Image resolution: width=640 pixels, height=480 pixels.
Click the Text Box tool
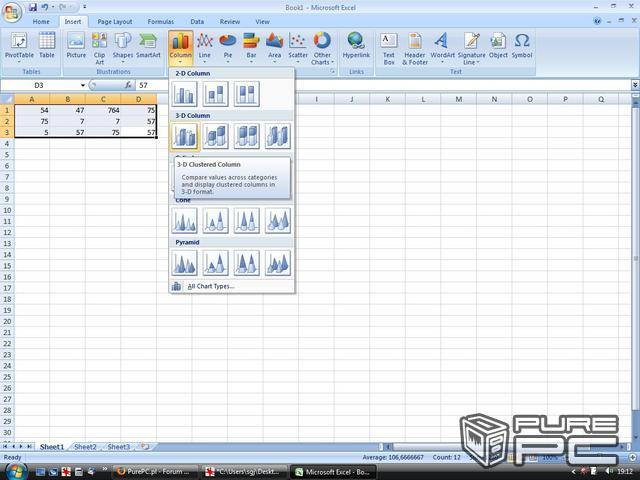[389, 46]
